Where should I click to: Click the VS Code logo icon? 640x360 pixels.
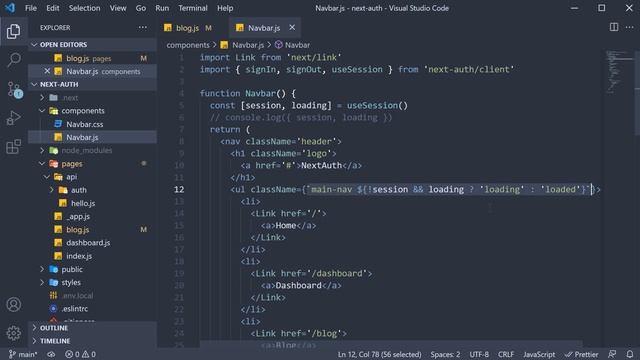coord(9,8)
